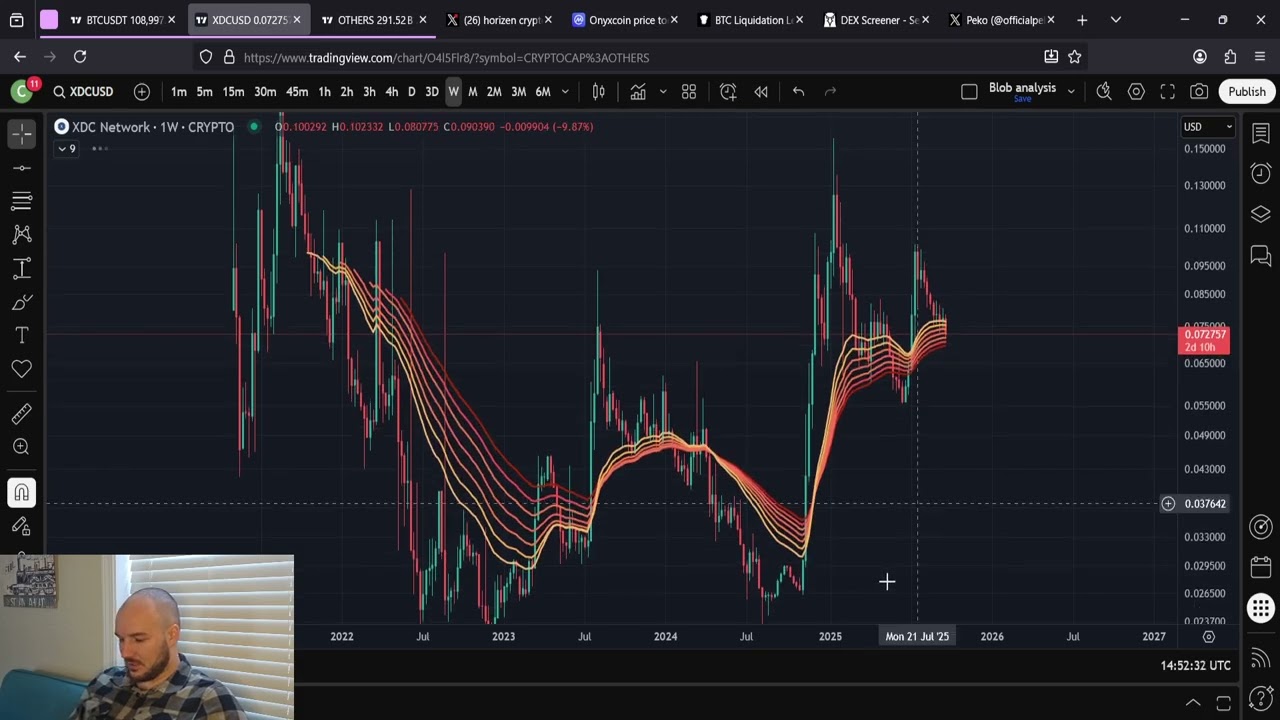
Task: Add alert at 0.037642 price
Action: click(1168, 504)
